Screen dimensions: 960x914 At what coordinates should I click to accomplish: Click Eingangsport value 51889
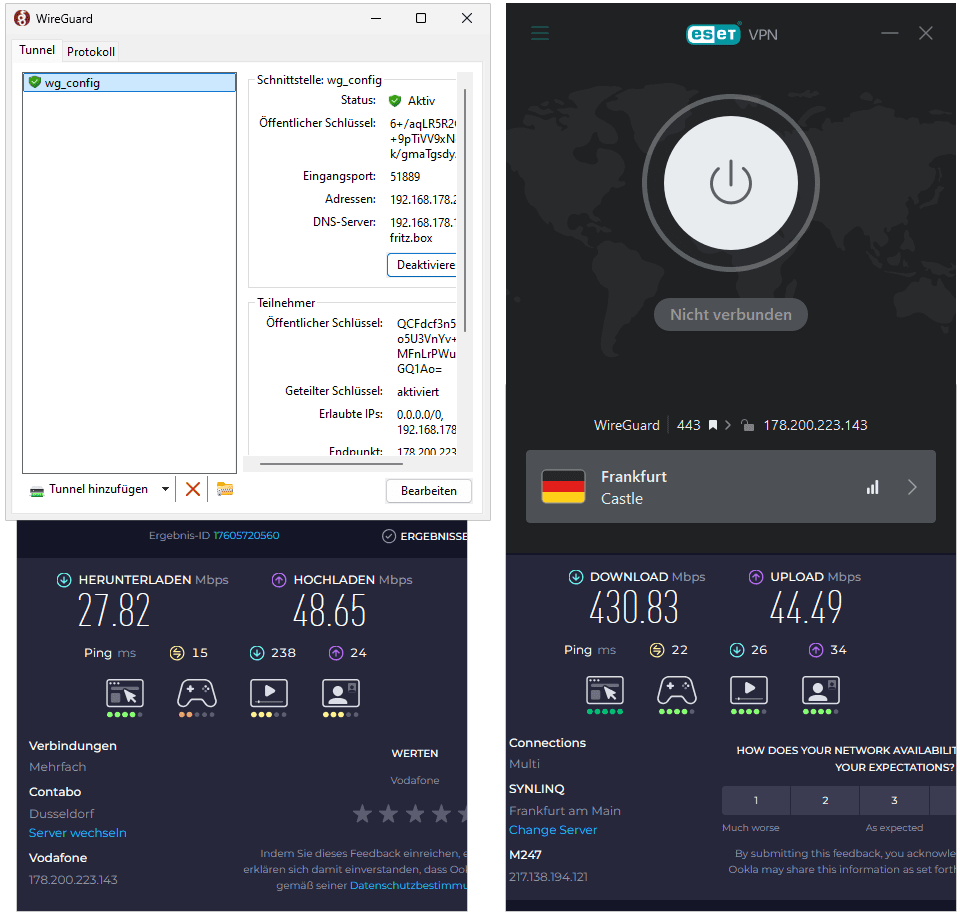405,177
